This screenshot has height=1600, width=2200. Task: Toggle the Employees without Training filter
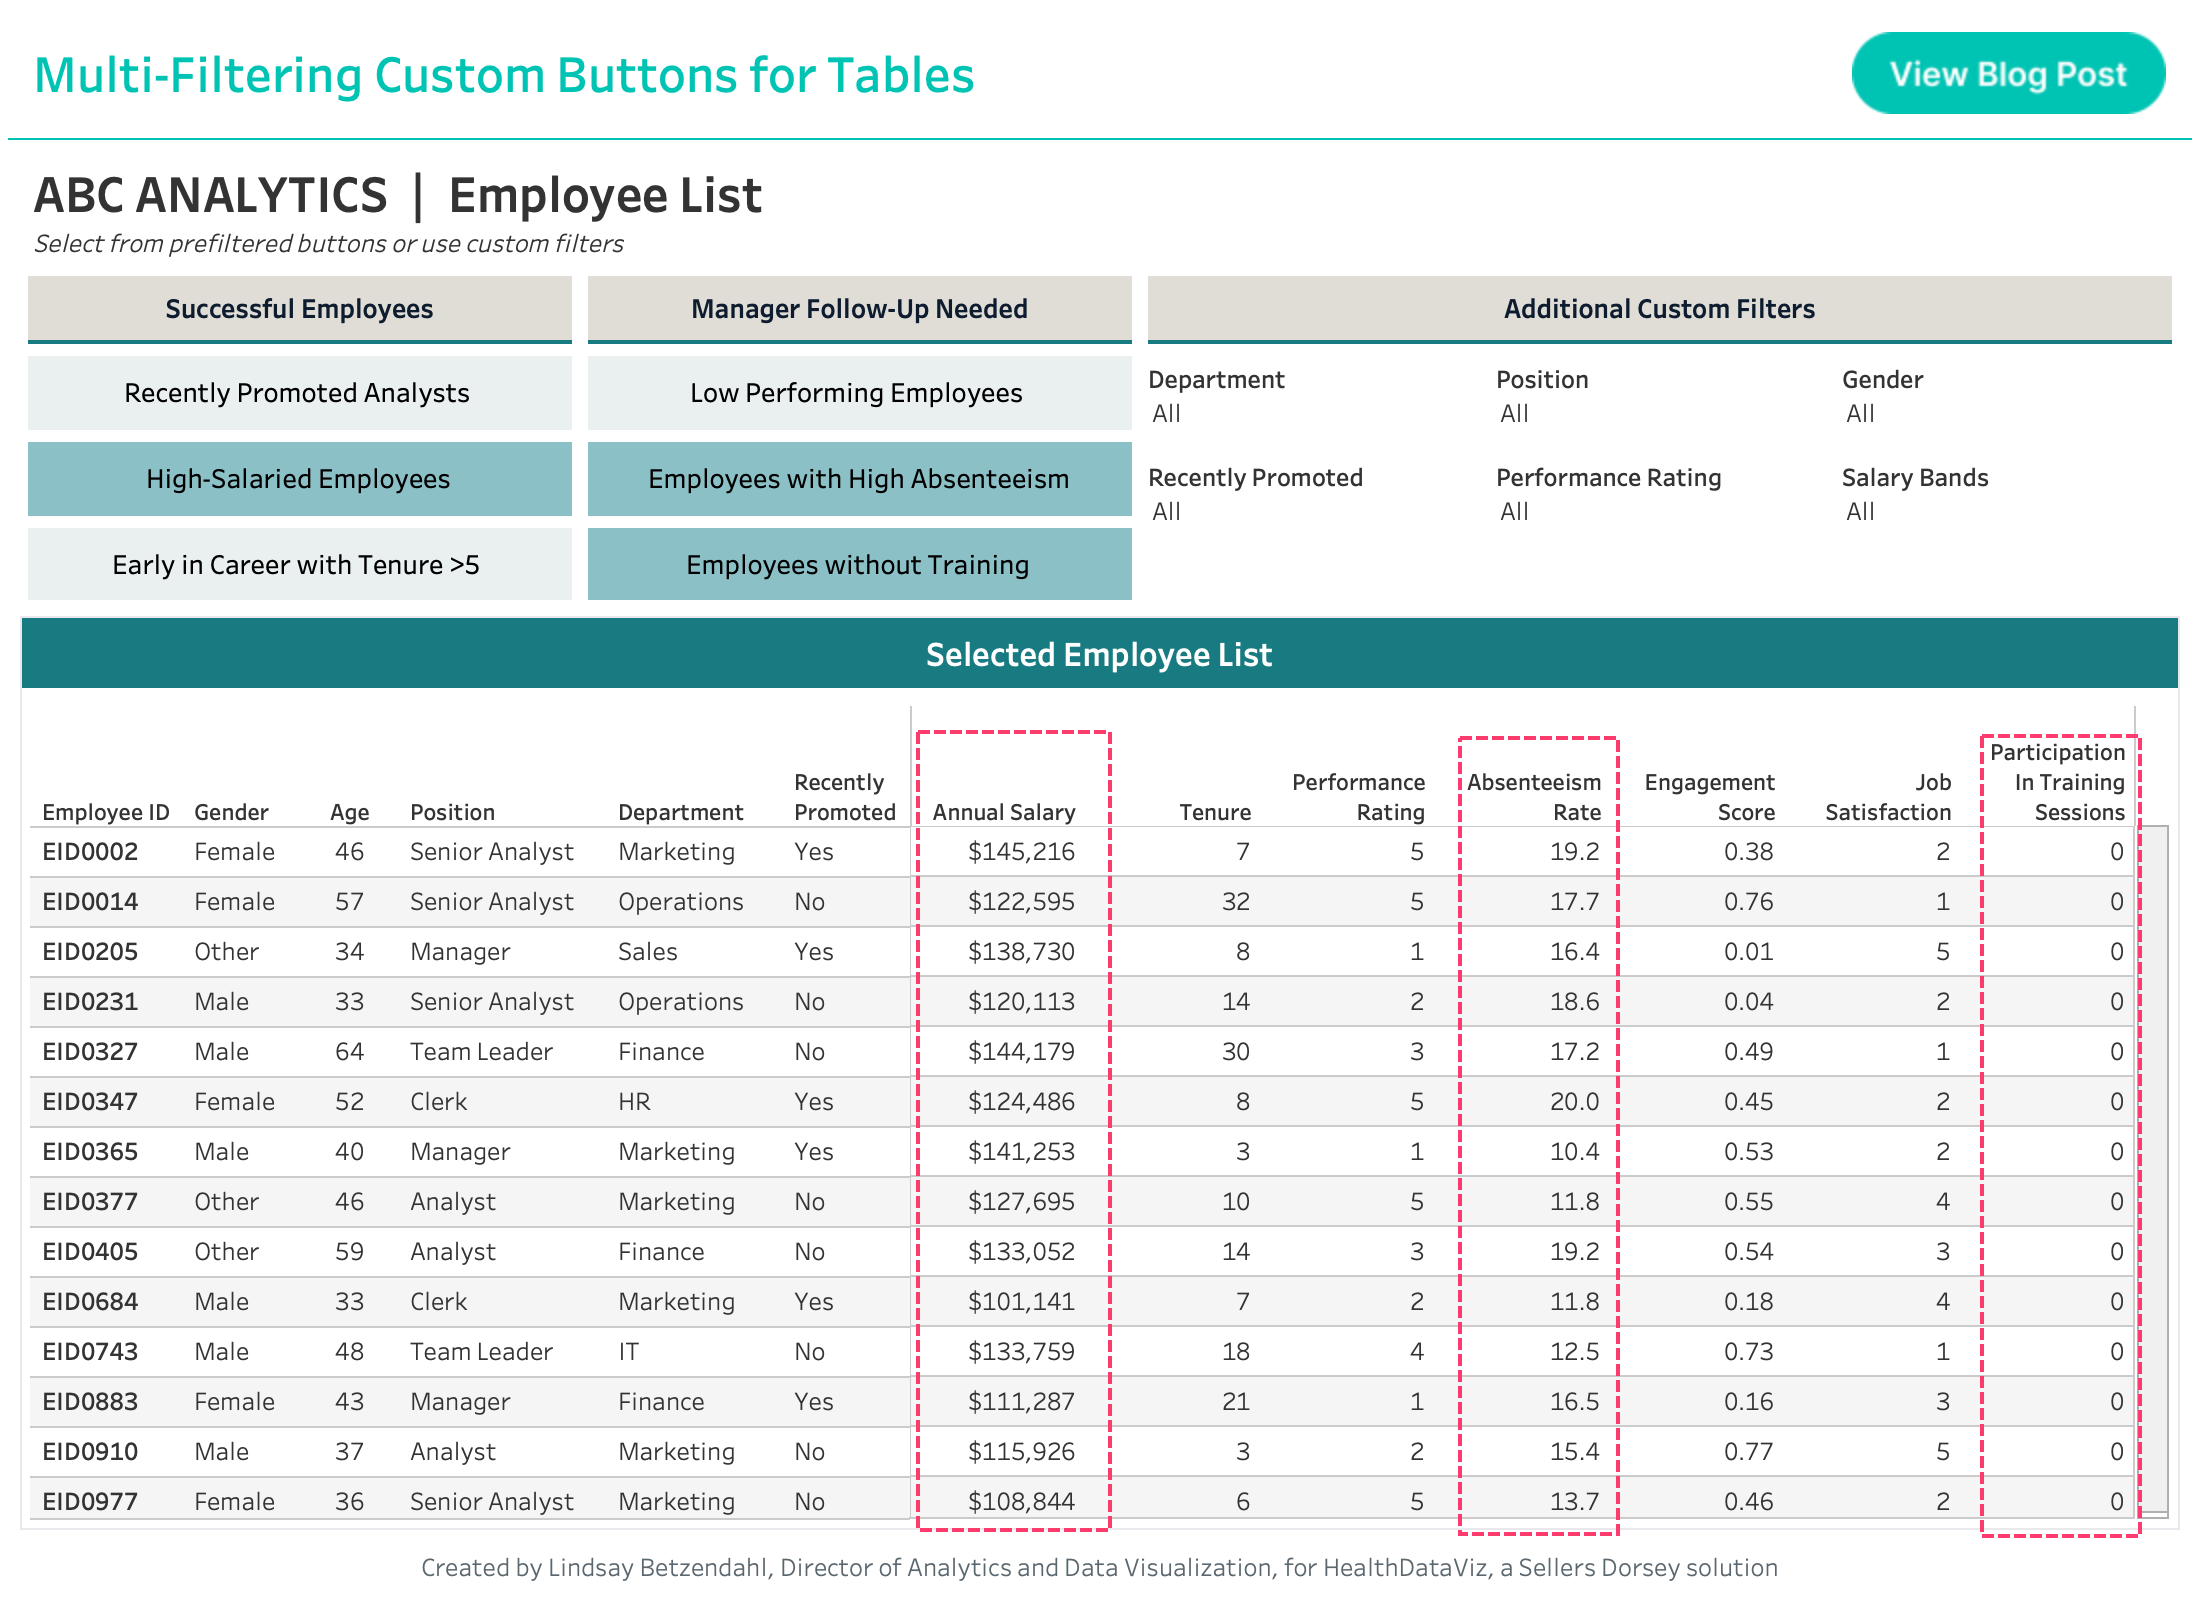pos(858,564)
